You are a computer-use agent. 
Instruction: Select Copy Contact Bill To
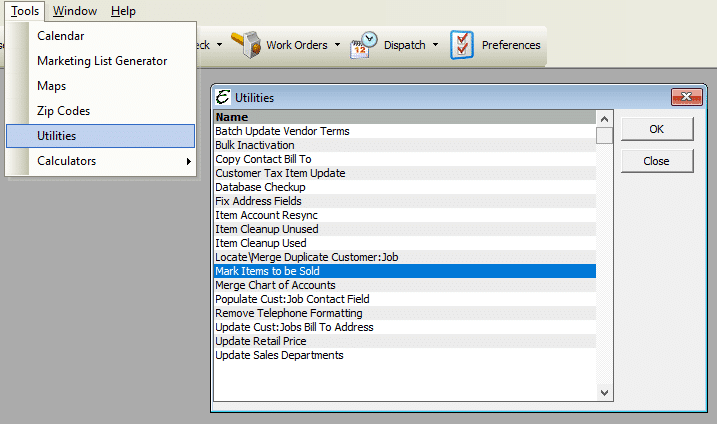(x=405, y=159)
